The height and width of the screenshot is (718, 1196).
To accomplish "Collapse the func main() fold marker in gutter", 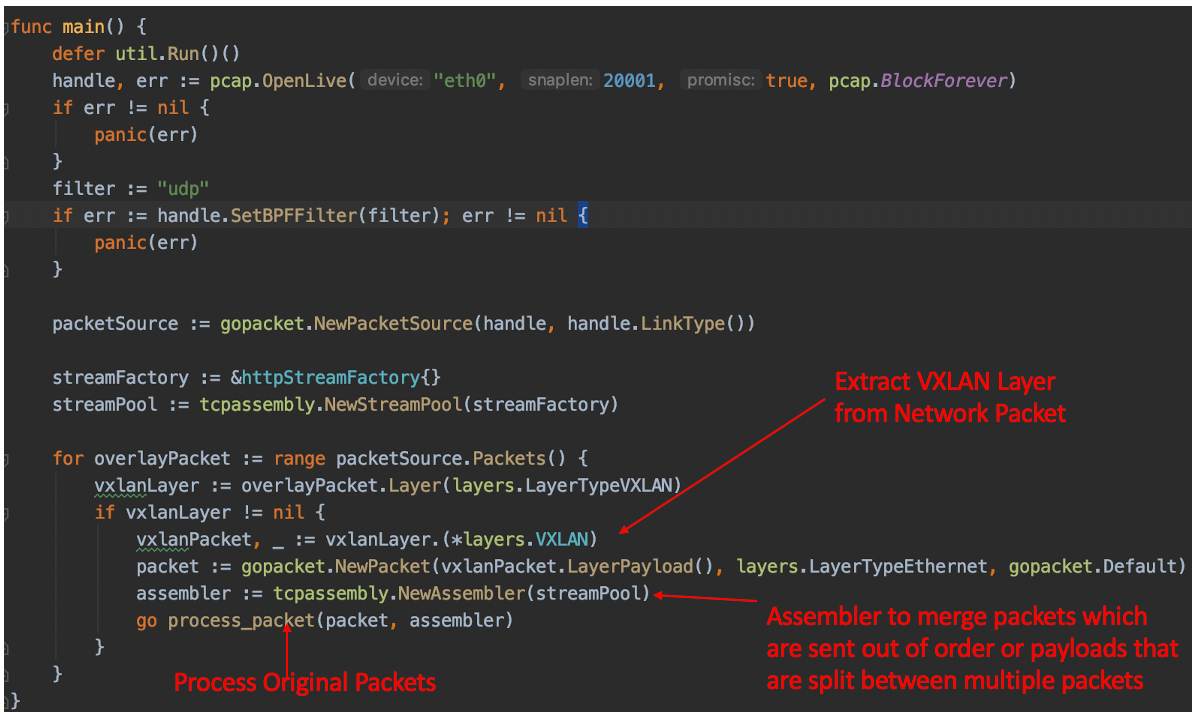I will (x=5, y=27).
